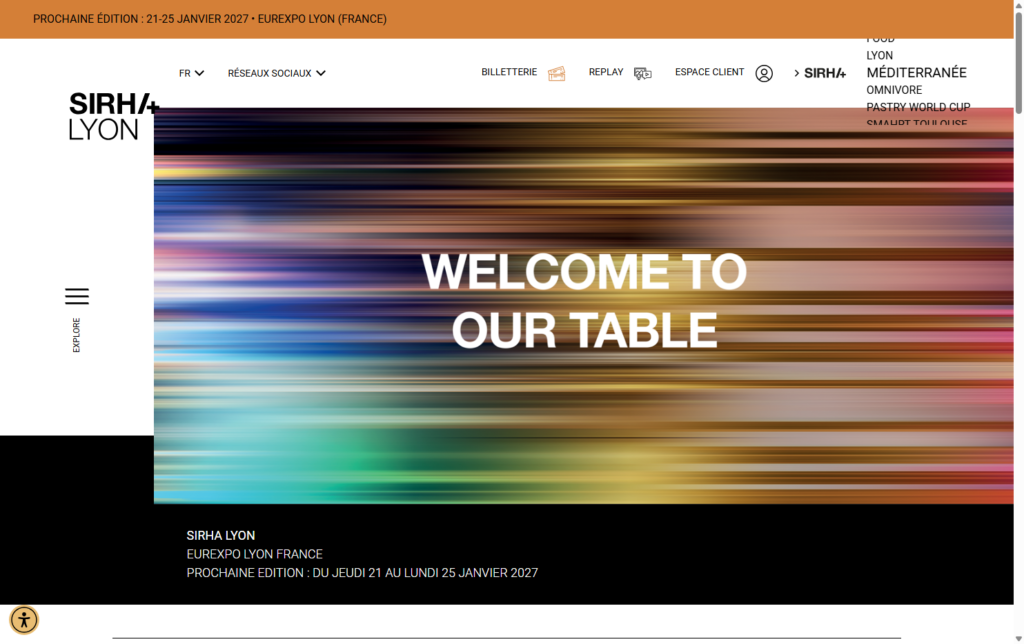1024x644 pixels.
Task: Click the Explore vertical label
Action: tap(77, 335)
